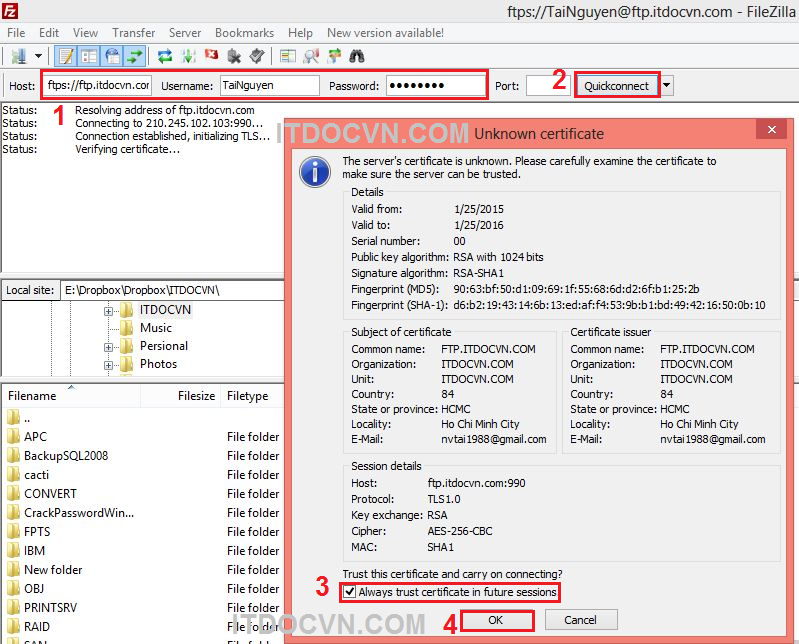Screen dimensions: 799x644
Task: Click the Port input field
Action: point(547,86)
